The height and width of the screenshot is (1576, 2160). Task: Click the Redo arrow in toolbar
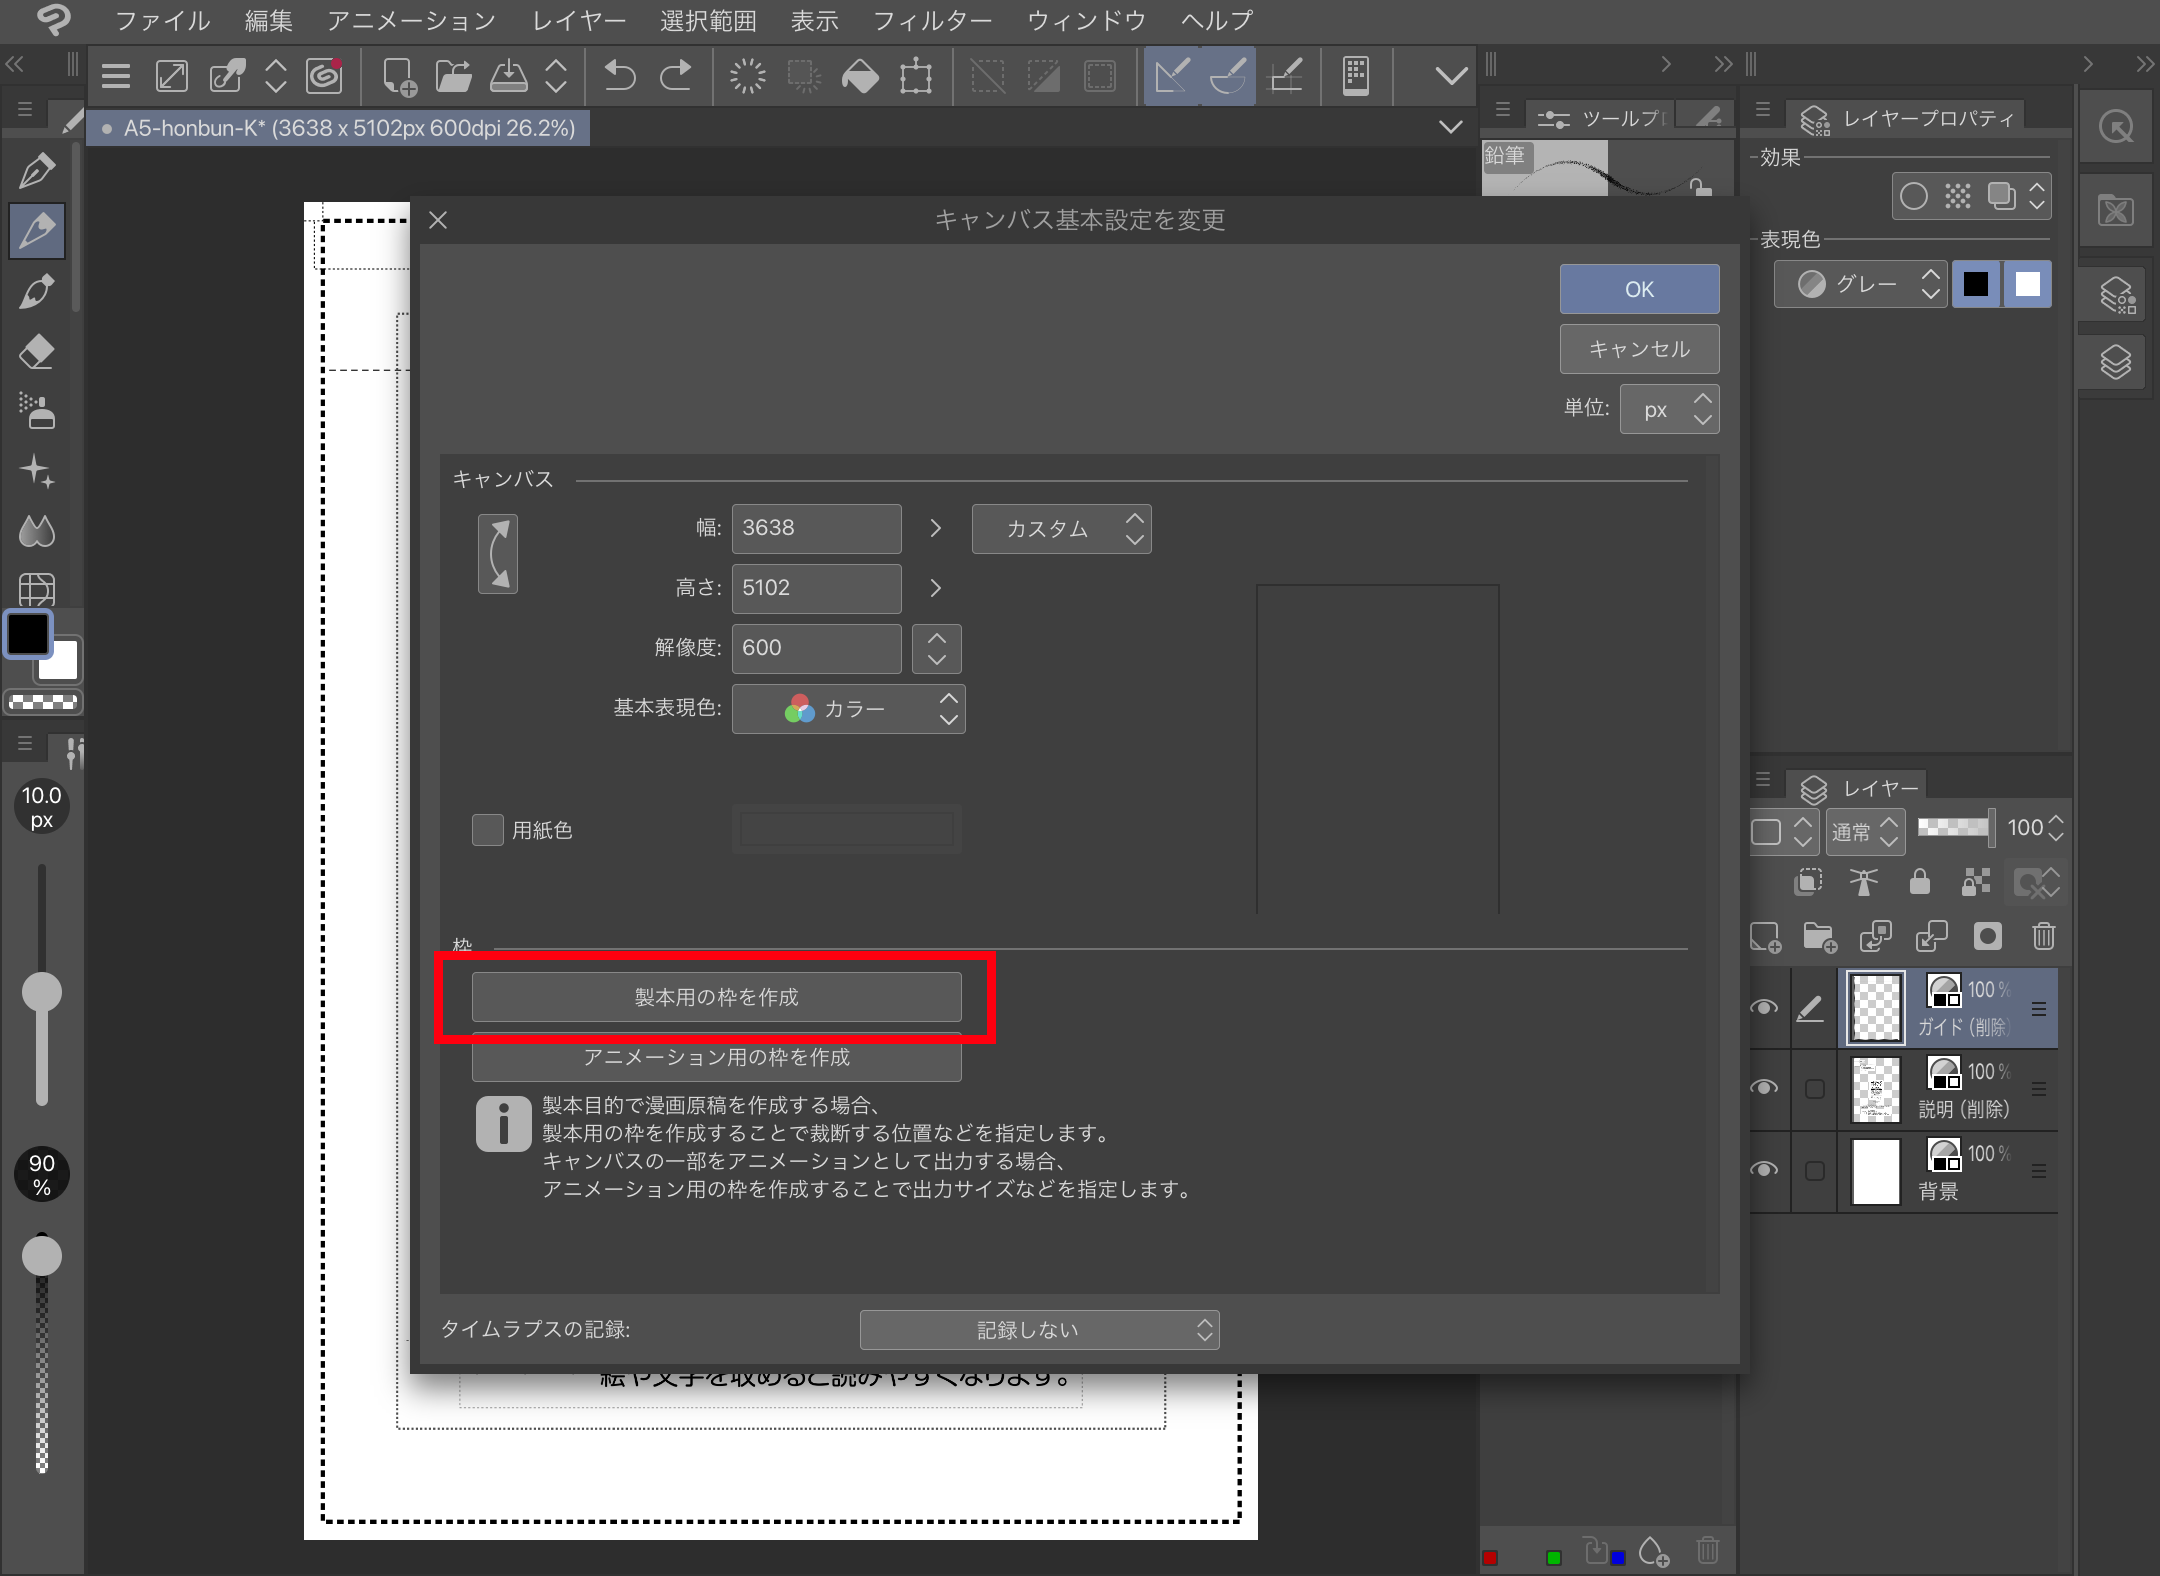click(x=676, y=76)
